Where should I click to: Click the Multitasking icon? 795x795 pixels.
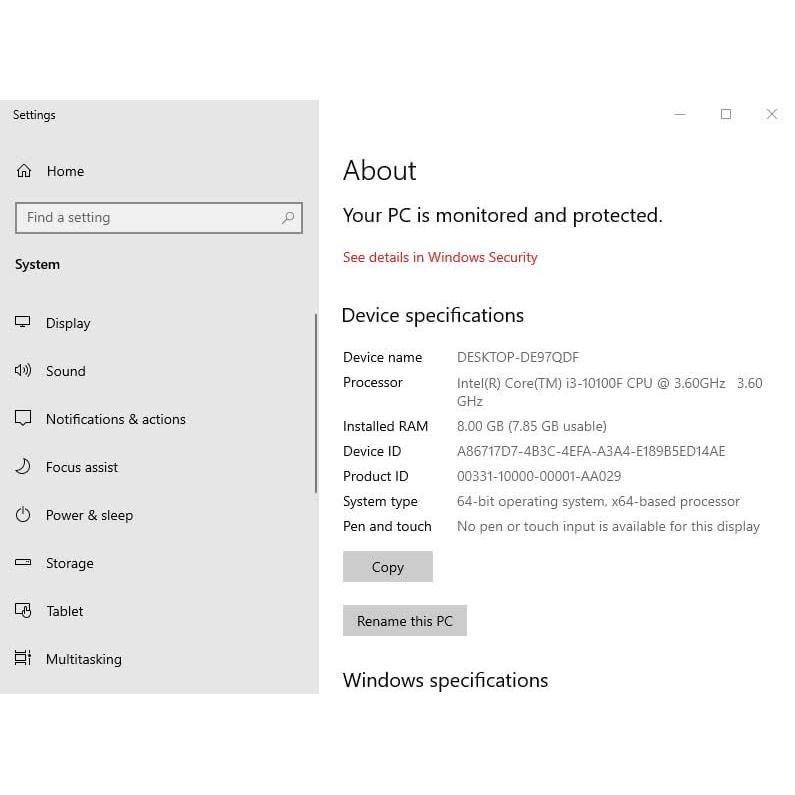[x=23, y=658]
